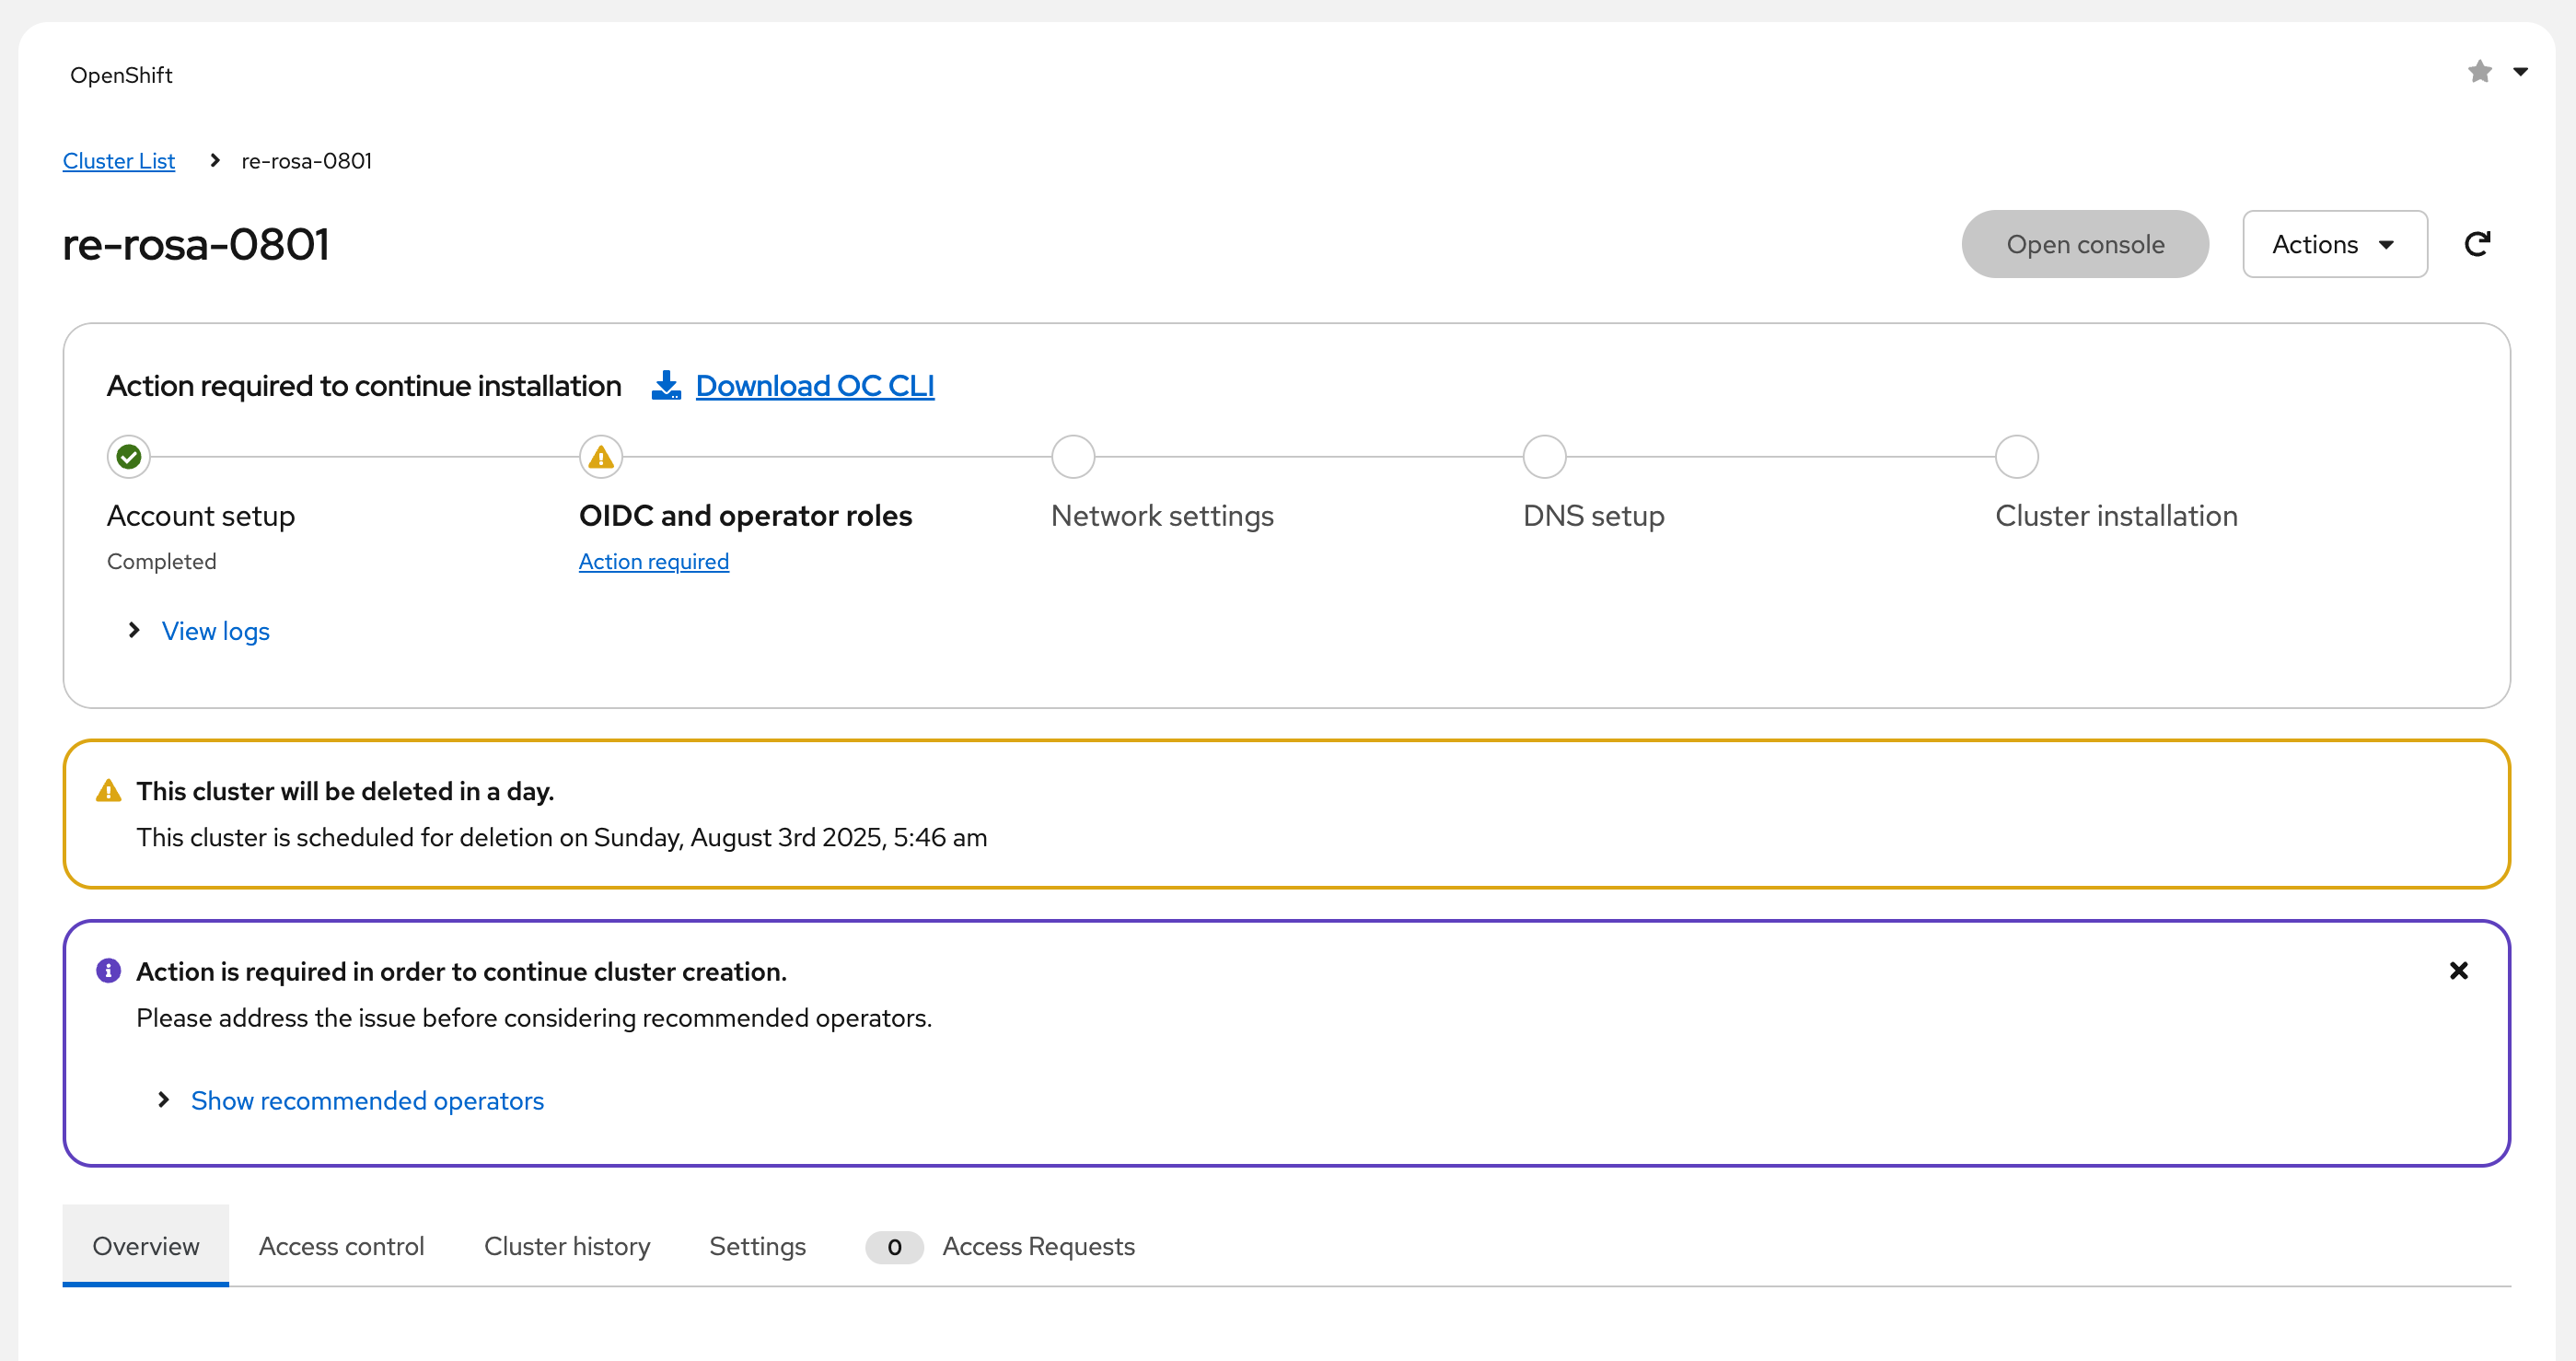This screenshot has width=2576, height=1361.
Task: Switch to the Access control tab
Action: click(341, 1246)
